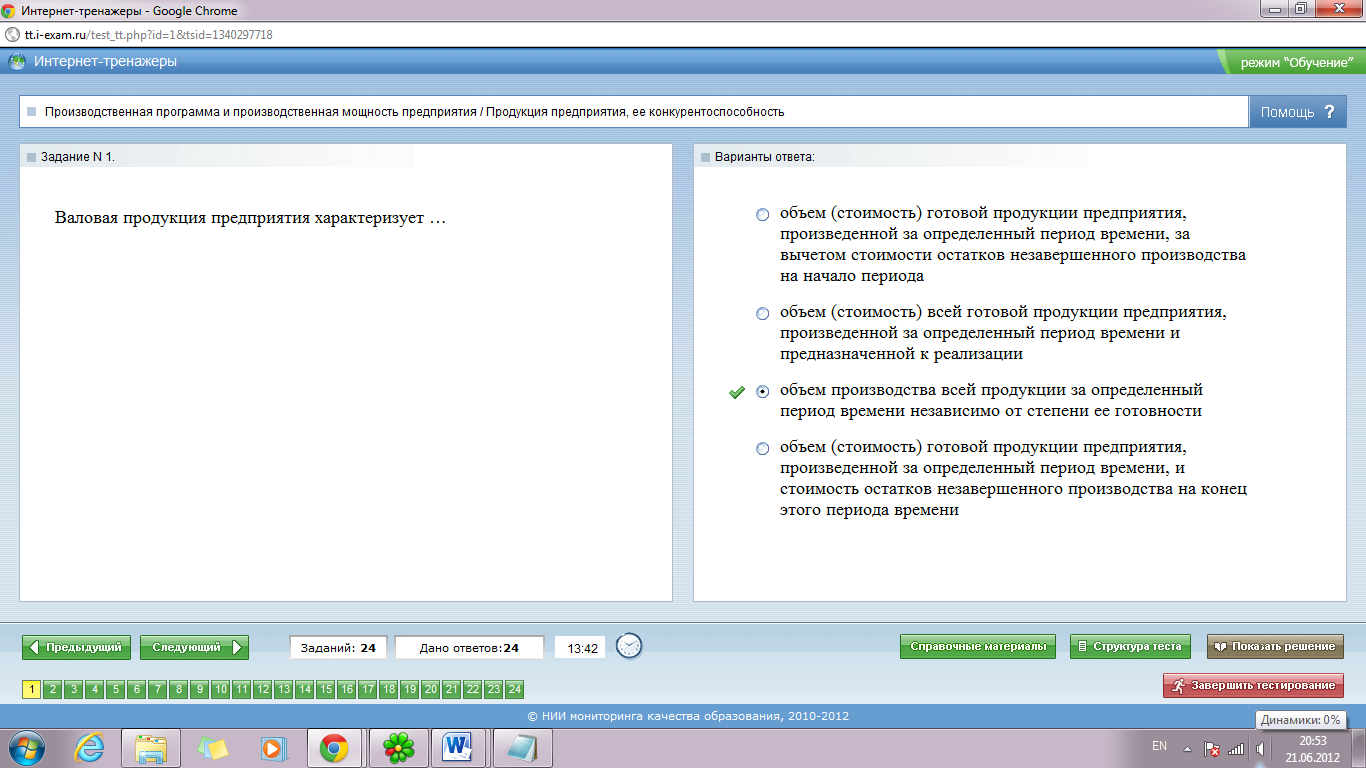Open the Action Center flag icon
Screen dimensions: 1366x768
coord(1211,747)
